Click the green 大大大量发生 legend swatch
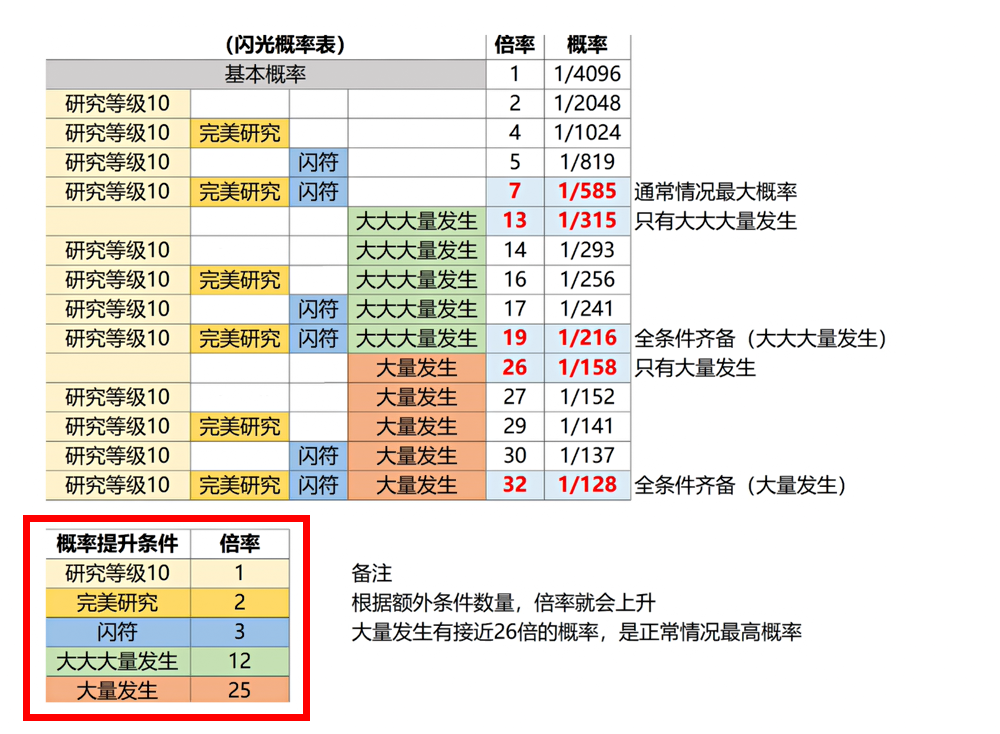The image size is (1000, 734). coord(117,661)
